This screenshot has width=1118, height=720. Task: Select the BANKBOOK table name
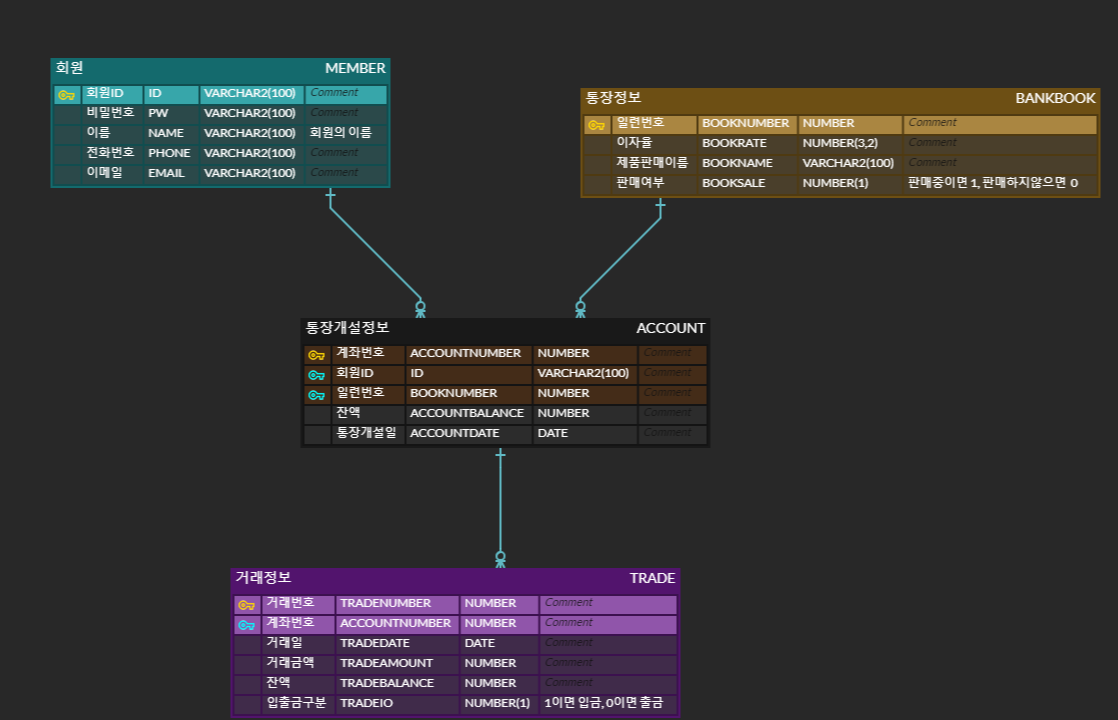click(1055, 98)
